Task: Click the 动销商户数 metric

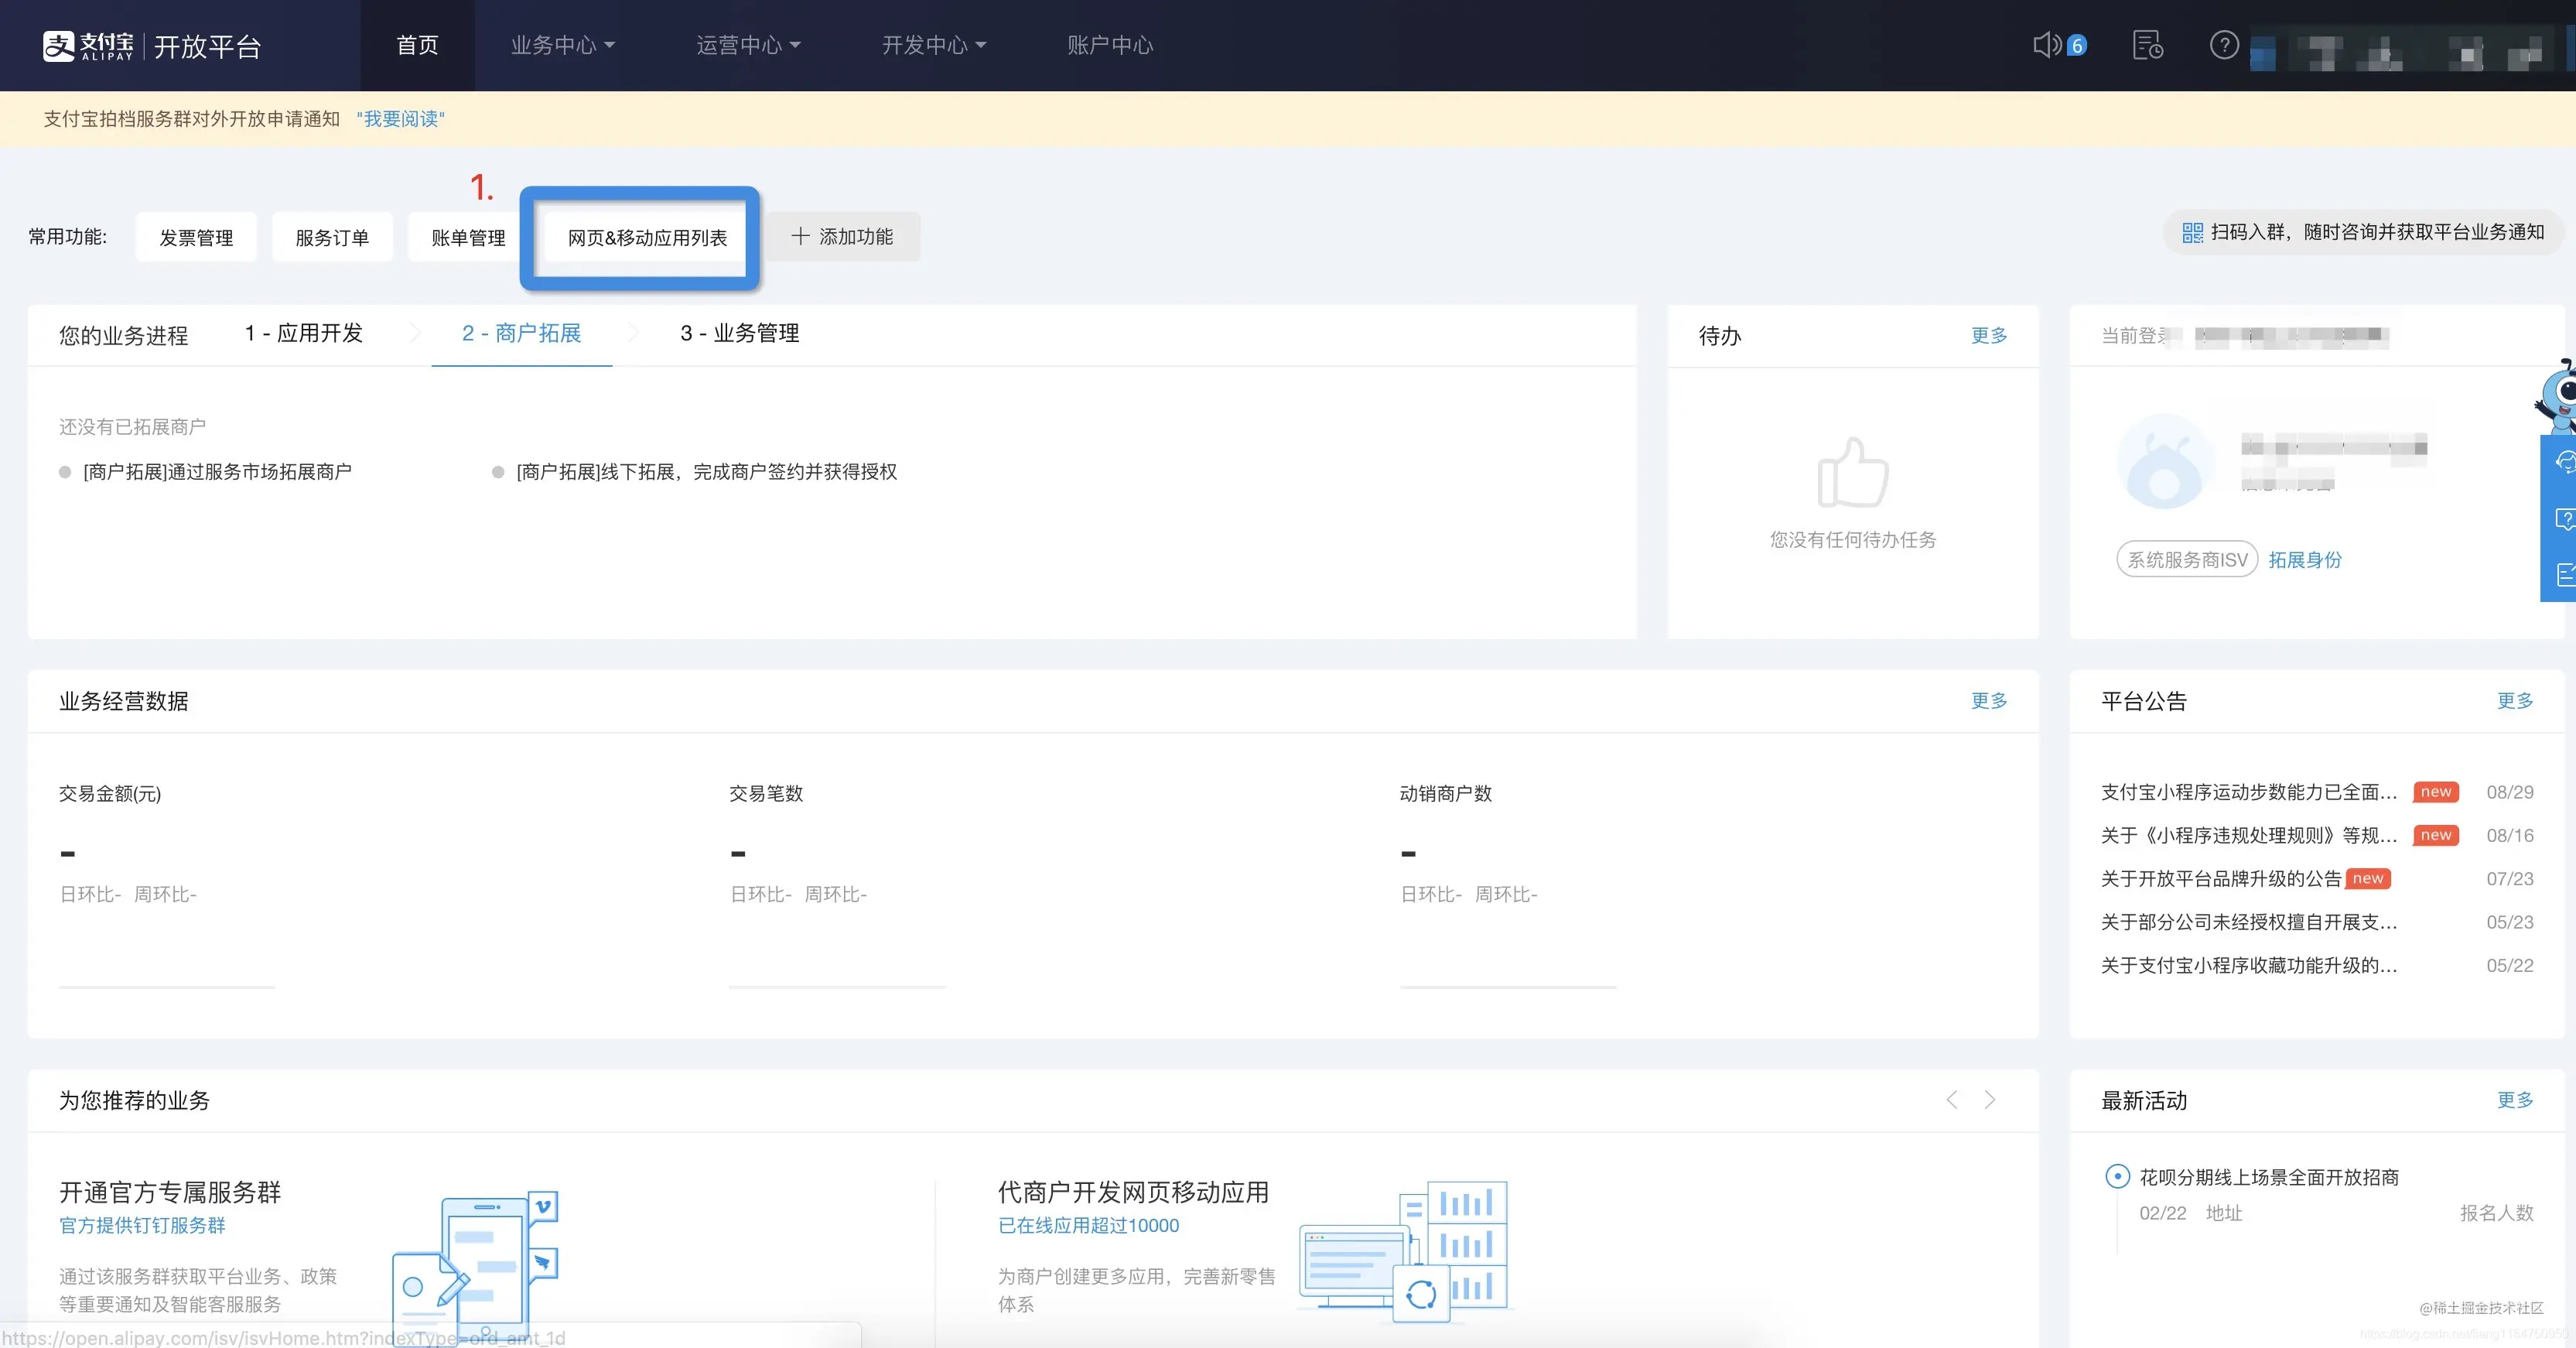Action: click(x=1445, y=793)
